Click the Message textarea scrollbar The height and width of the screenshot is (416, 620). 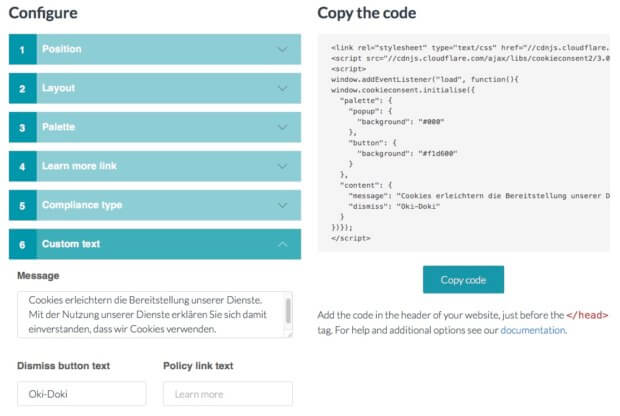288,311
